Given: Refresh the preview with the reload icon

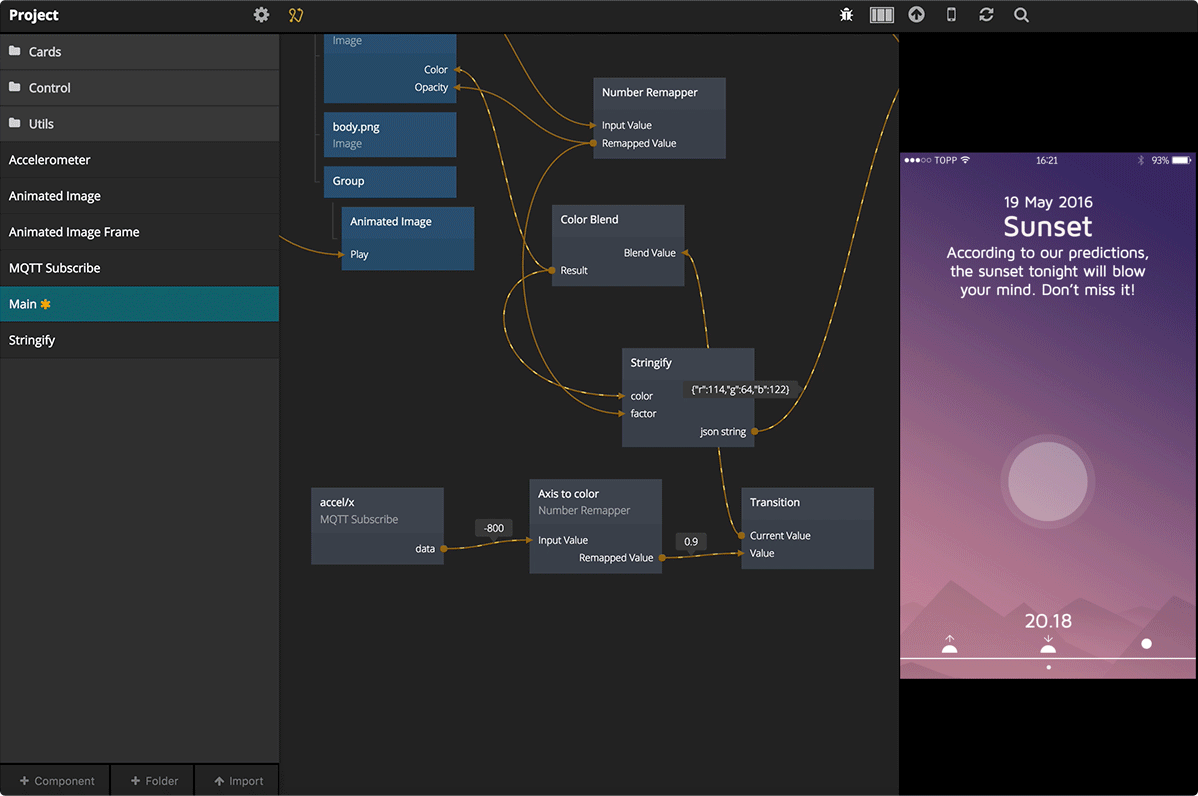Looking at the screenshot, I should coord(985,14).
